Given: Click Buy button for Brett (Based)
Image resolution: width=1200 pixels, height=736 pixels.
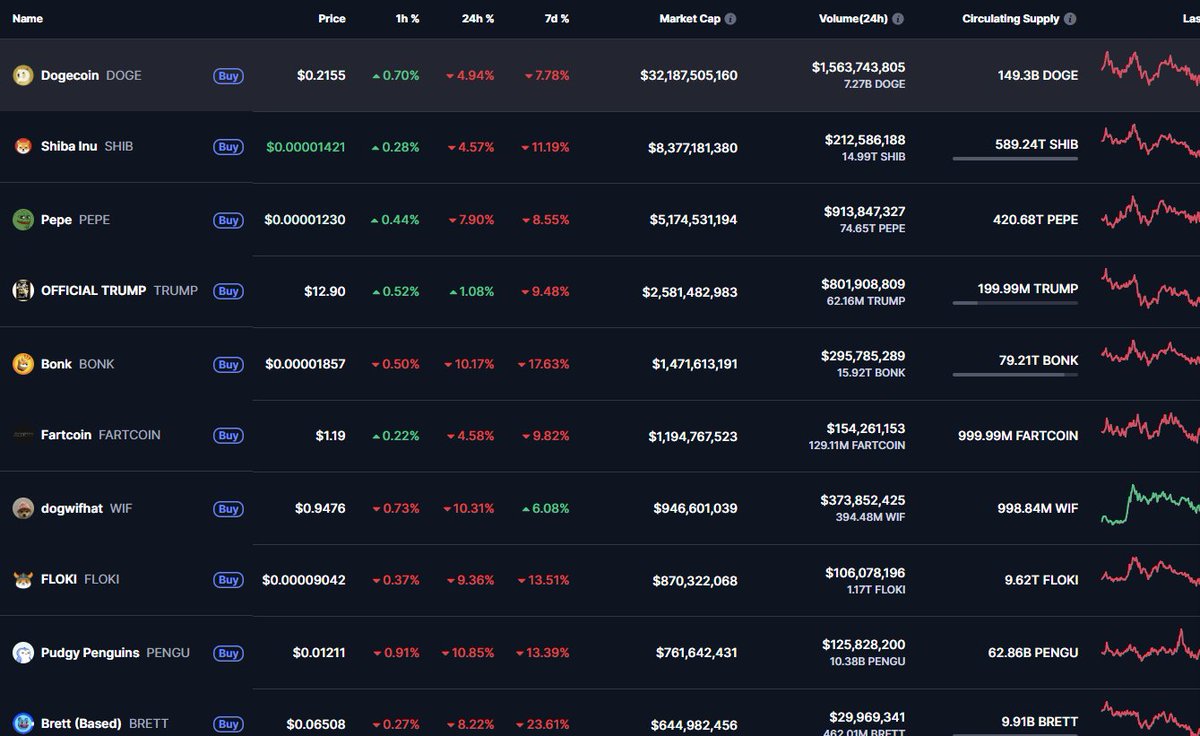Looking at the screenshot, I should coord(228,723).
